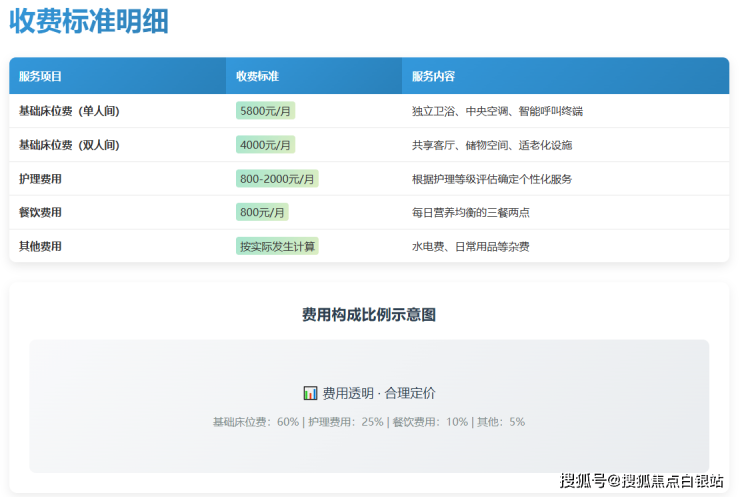Click the 水电费、日常用品等杂费 description
The height and width of the screenshot is (497, 740).
(470, 246)
